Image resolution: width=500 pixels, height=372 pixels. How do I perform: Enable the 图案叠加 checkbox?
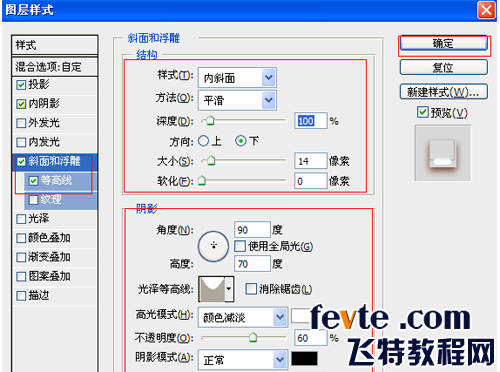click(21, 276)
